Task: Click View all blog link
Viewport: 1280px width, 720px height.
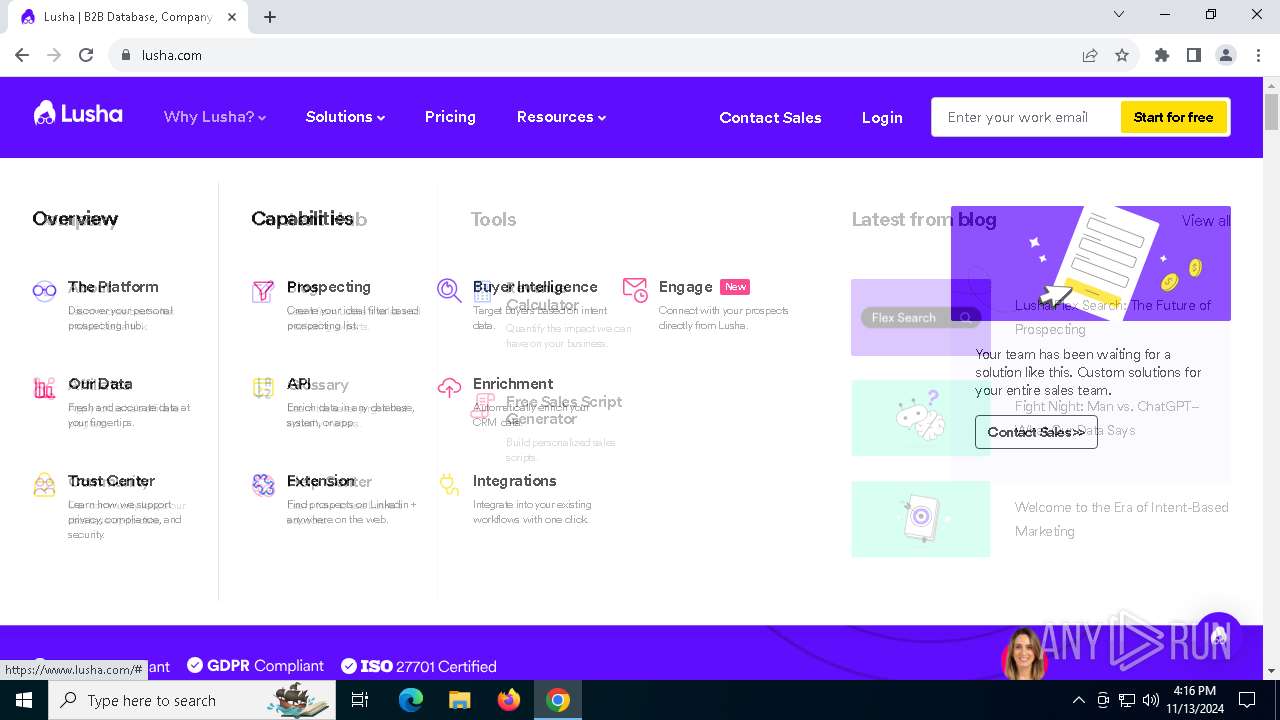Action: pyautogui.click(x=1205, y=220)
